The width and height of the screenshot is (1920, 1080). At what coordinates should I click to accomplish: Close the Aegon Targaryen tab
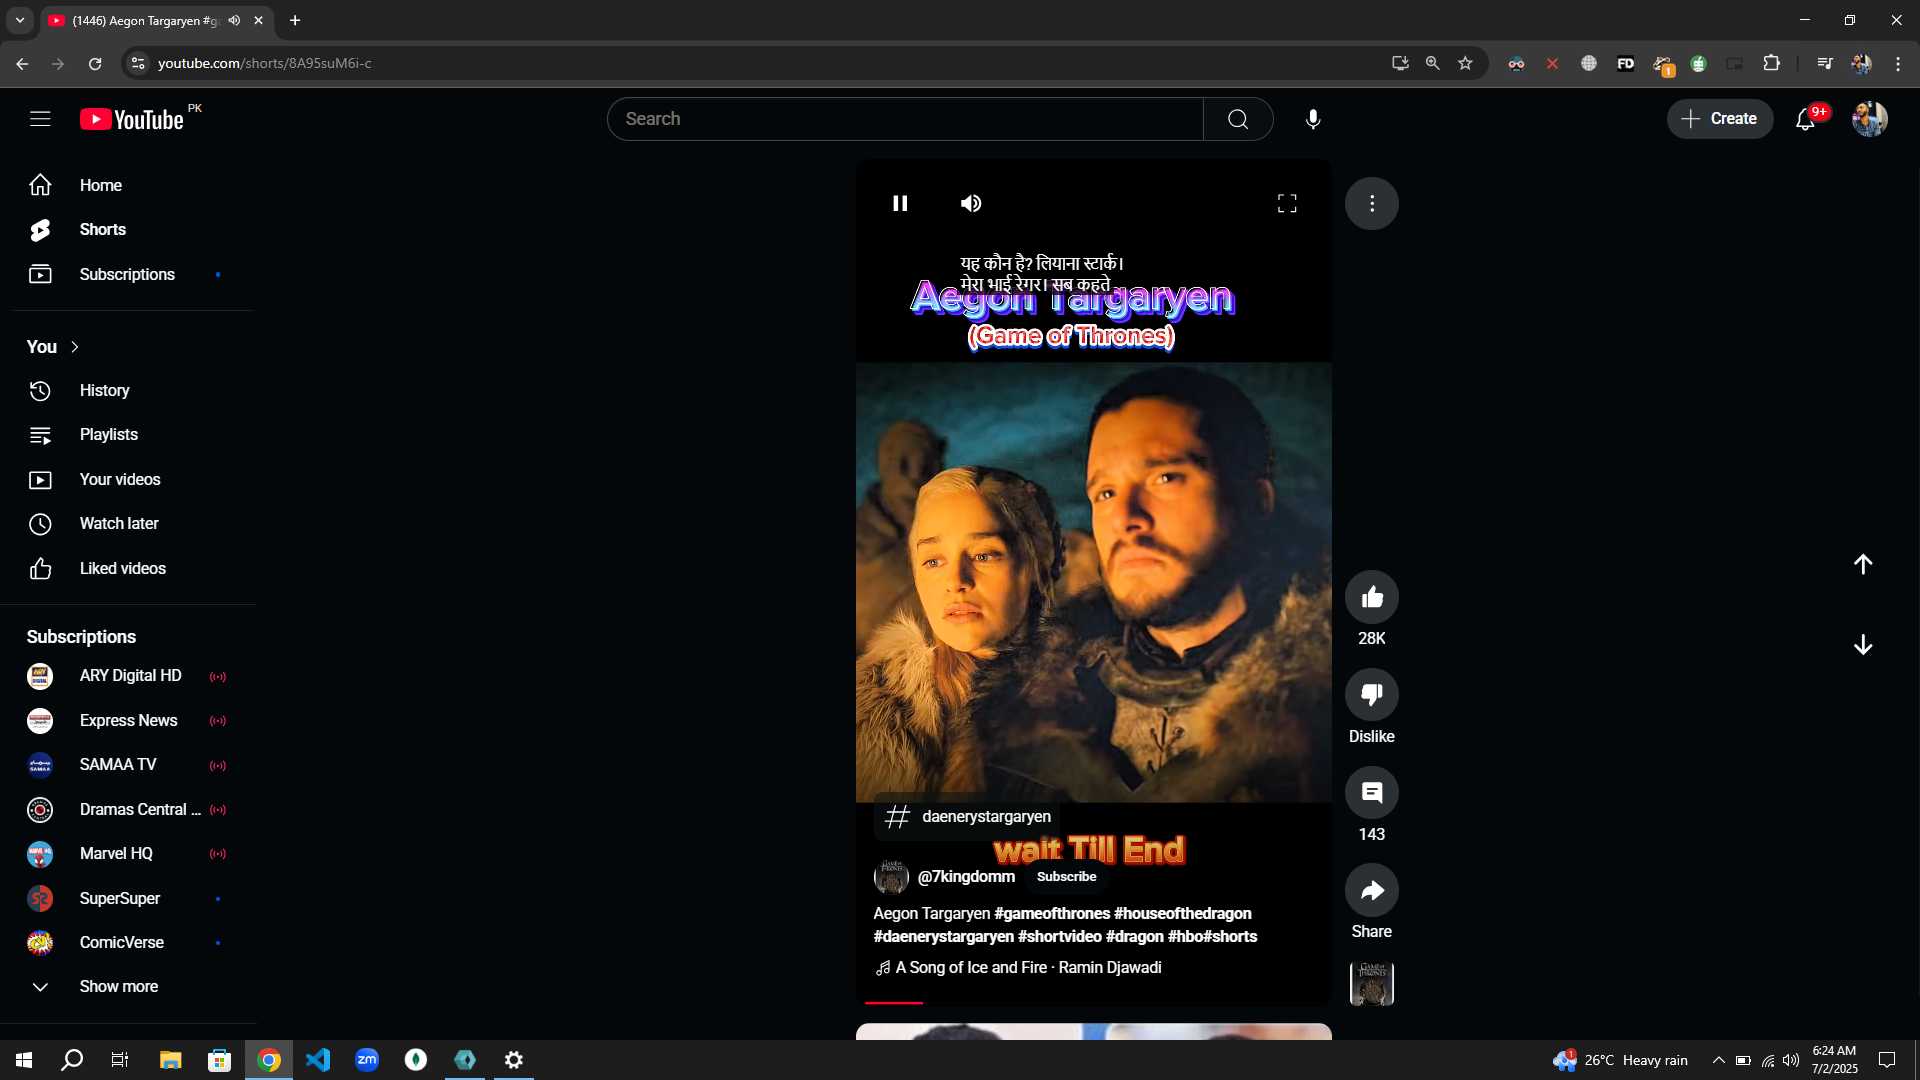[x=258, y=20]
